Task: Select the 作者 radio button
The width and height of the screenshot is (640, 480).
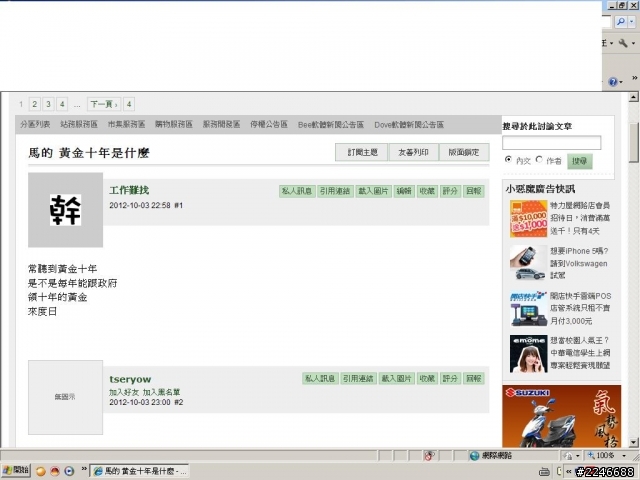Action: tap(539, 160)
